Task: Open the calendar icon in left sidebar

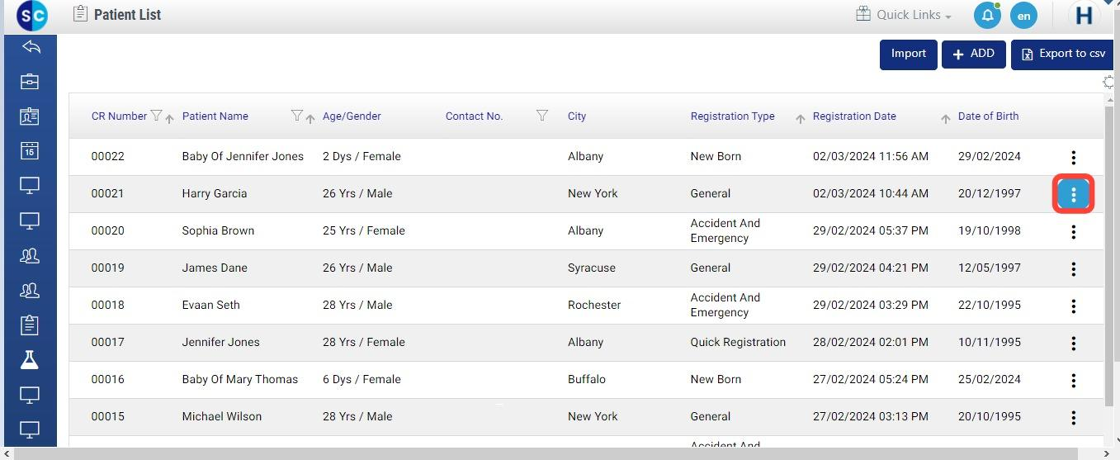Action: point(30,151)
